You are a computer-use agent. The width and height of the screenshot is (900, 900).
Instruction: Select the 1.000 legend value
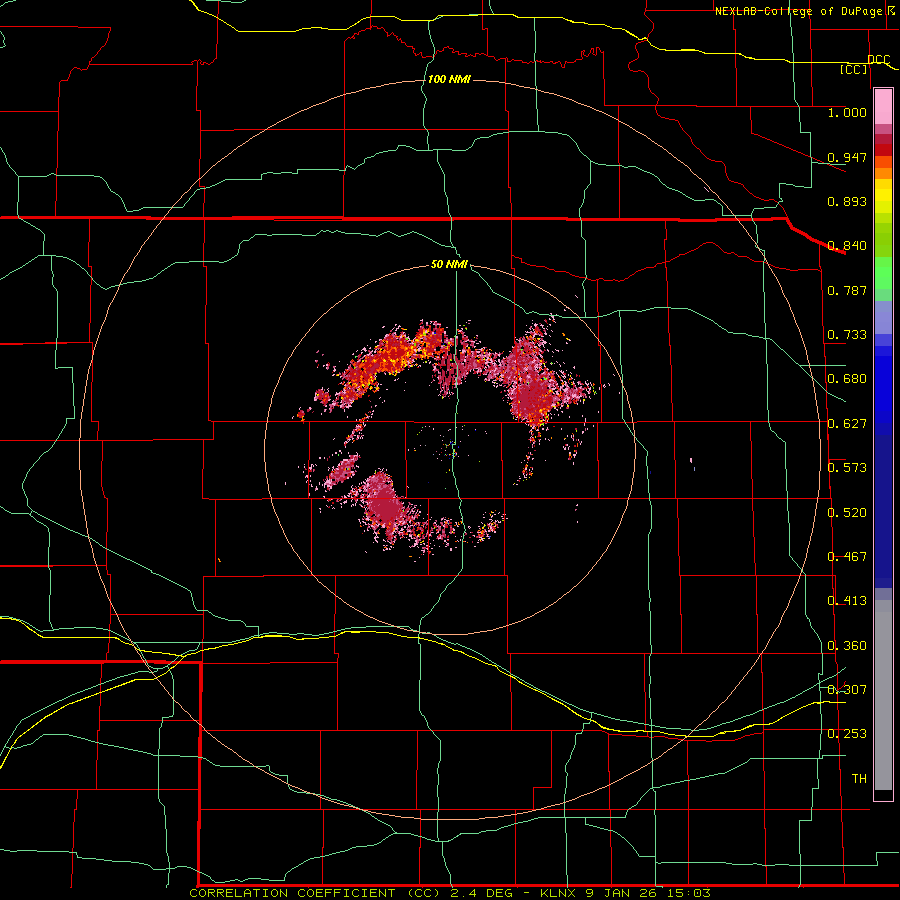tap(847, 112)
